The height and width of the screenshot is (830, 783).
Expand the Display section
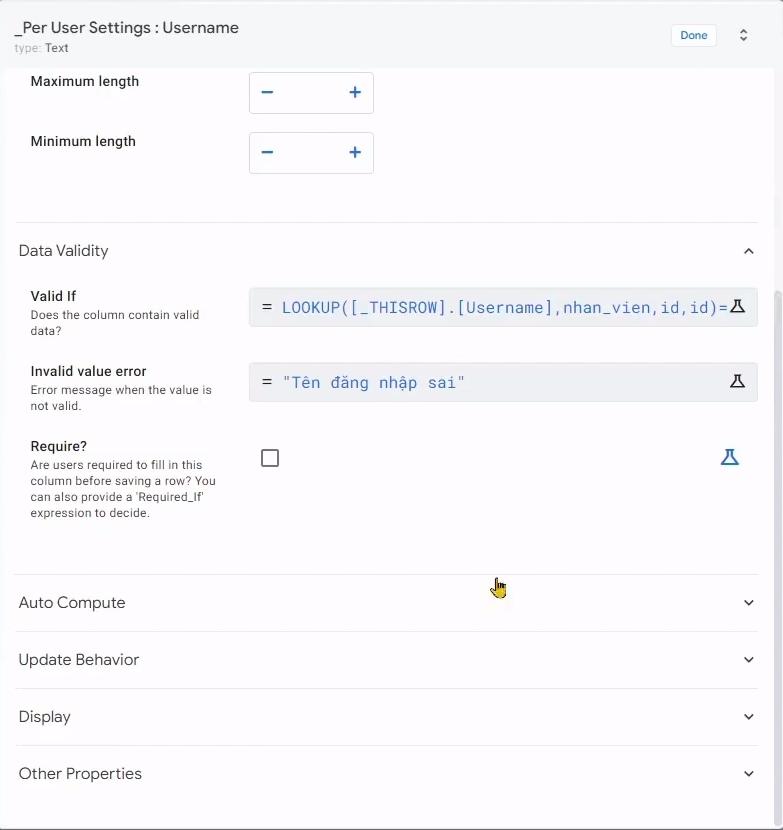click(x=749, y=717)
